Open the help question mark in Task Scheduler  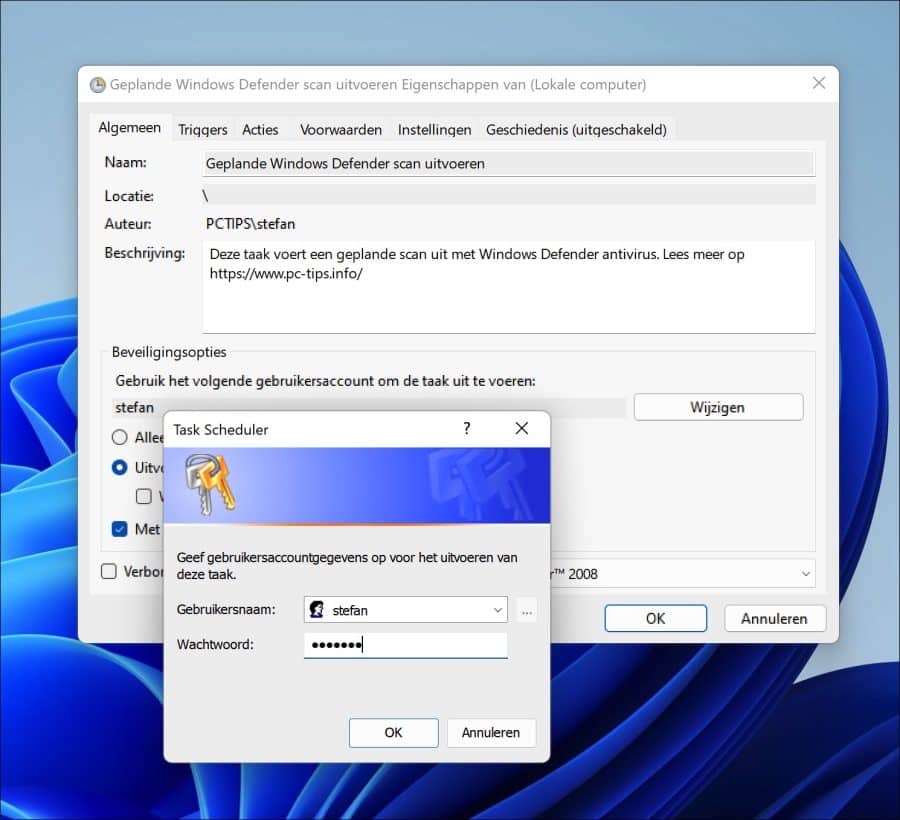click(467, 428)
